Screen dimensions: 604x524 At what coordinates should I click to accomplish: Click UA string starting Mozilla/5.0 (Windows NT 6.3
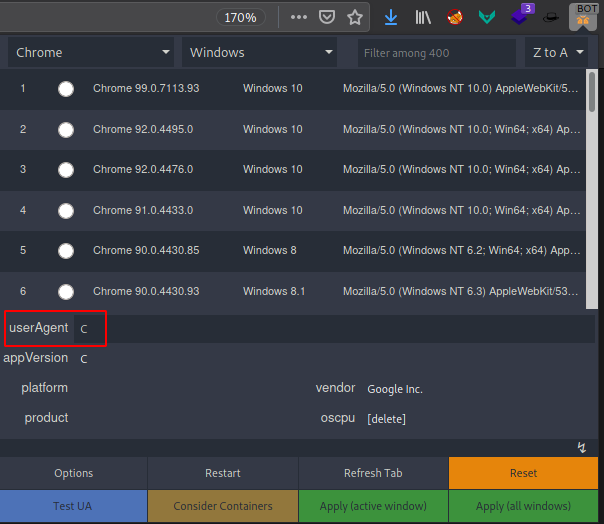[x=461, y=291]
